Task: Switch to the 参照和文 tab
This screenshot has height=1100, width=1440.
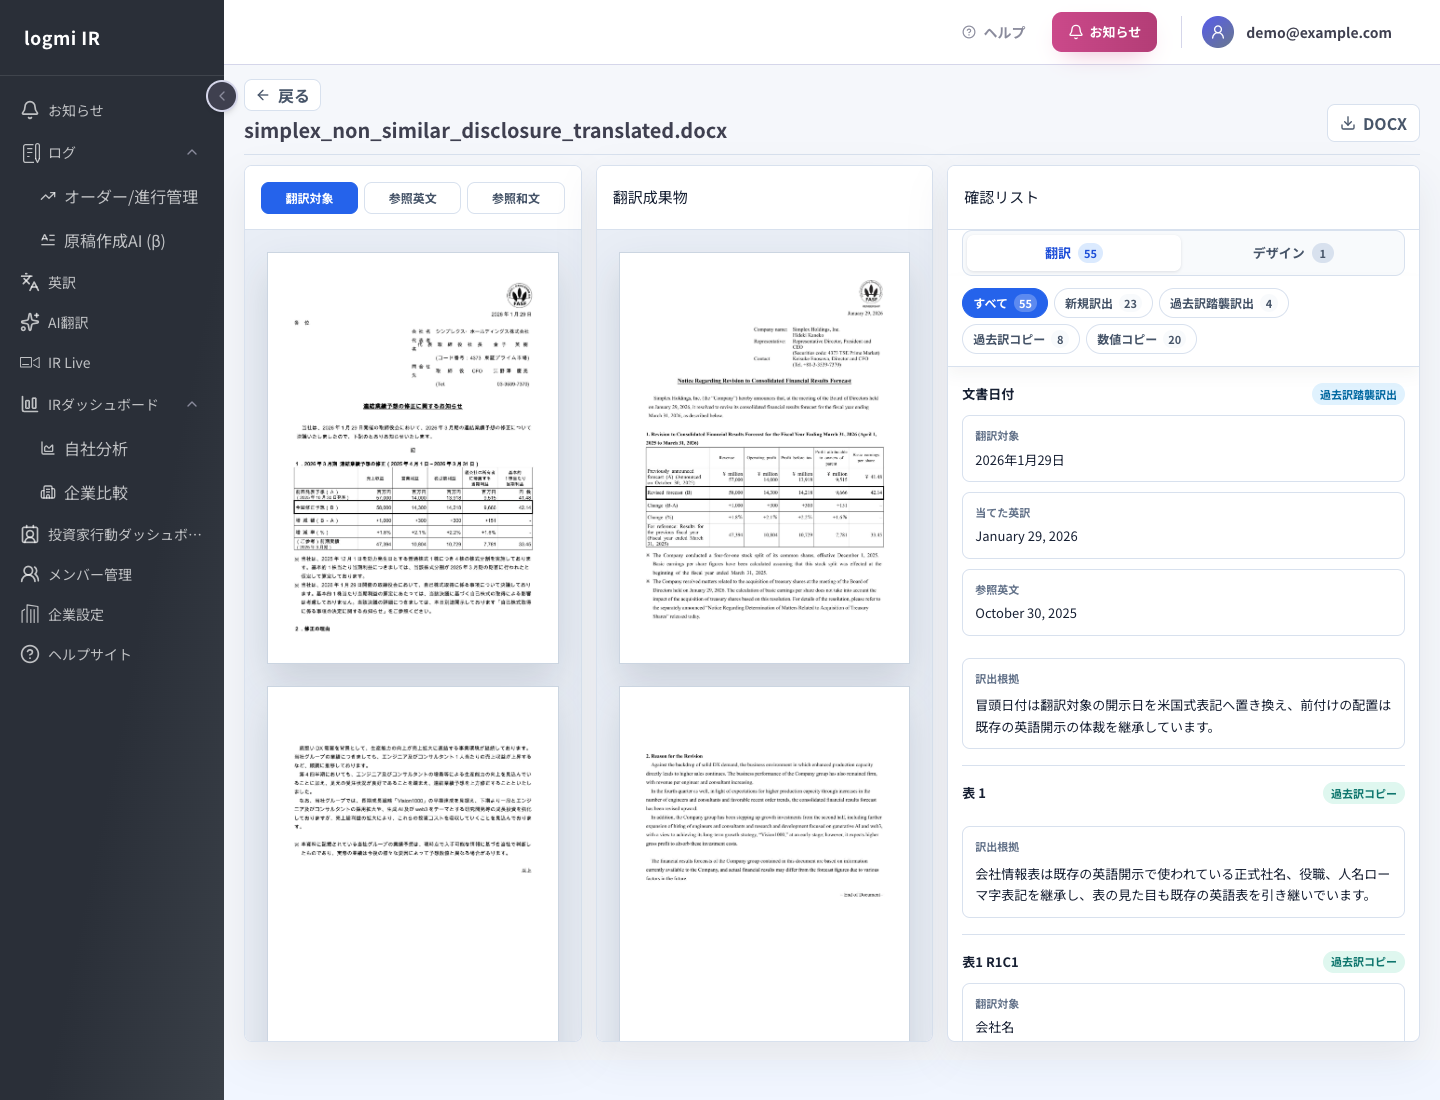Action: click(516, 198)
